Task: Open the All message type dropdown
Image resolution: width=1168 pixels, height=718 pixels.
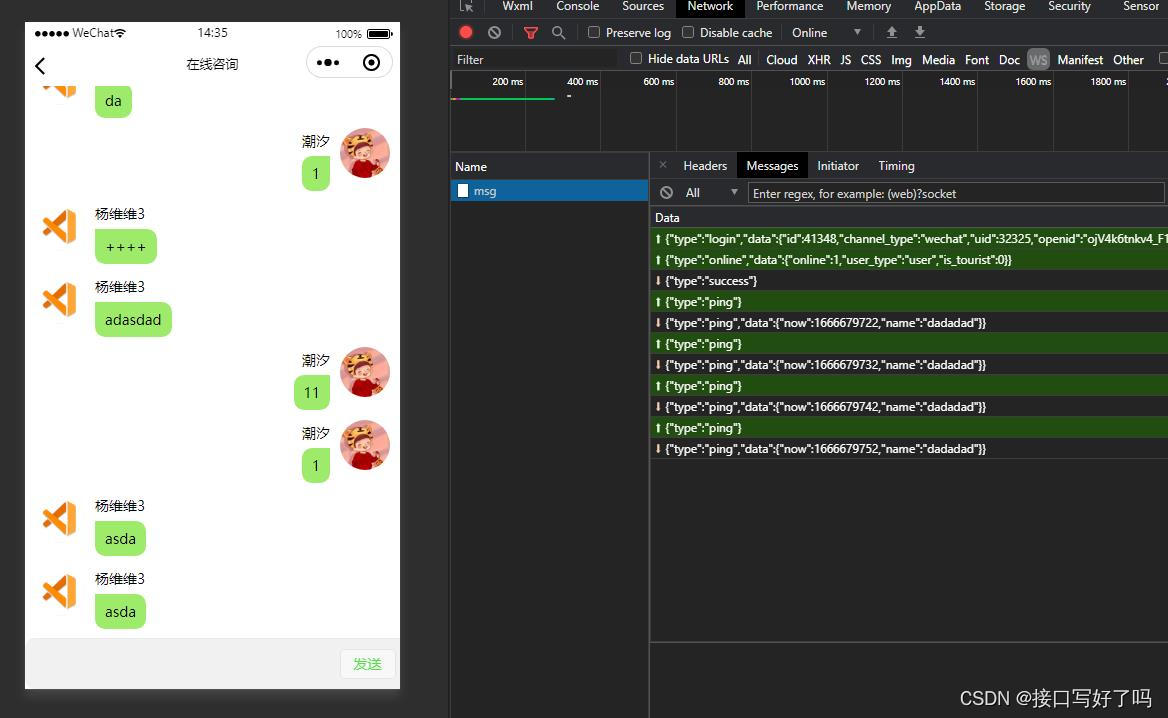Action: 711,193
